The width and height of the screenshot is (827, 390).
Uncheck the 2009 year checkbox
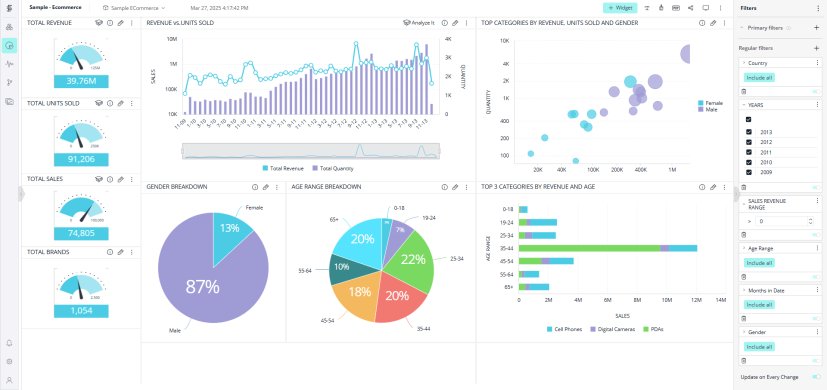749,172
